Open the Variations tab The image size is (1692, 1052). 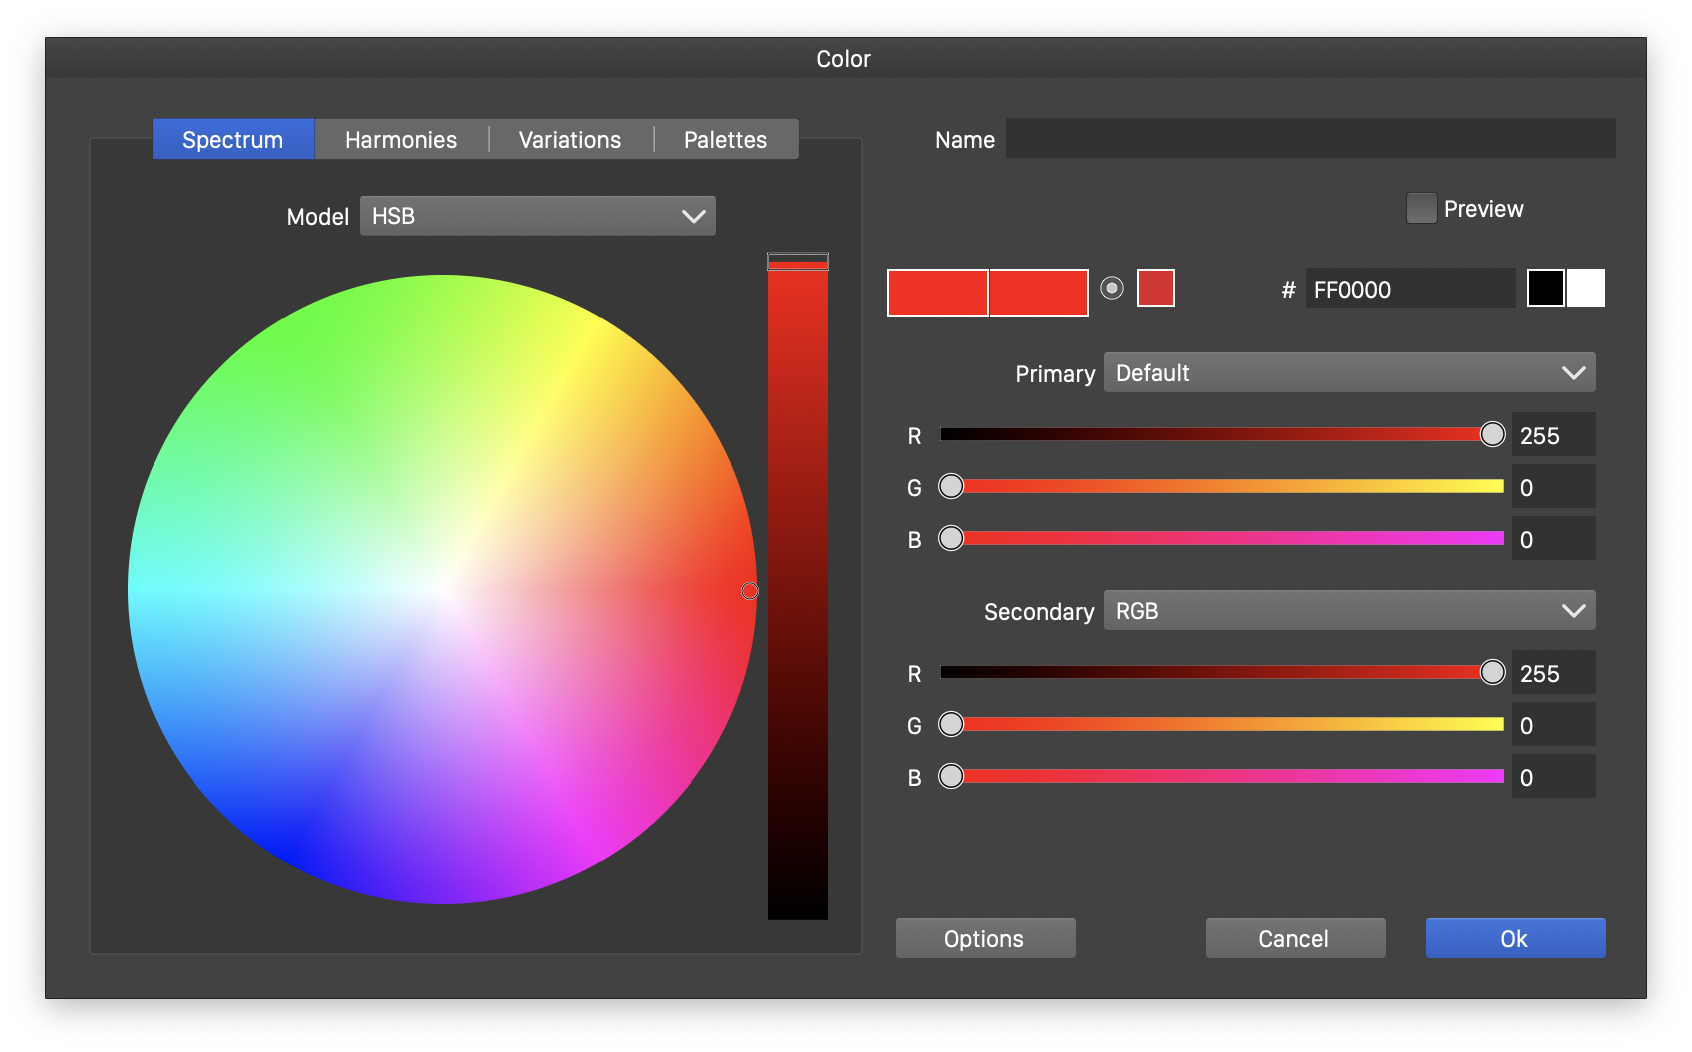point(570,140)
